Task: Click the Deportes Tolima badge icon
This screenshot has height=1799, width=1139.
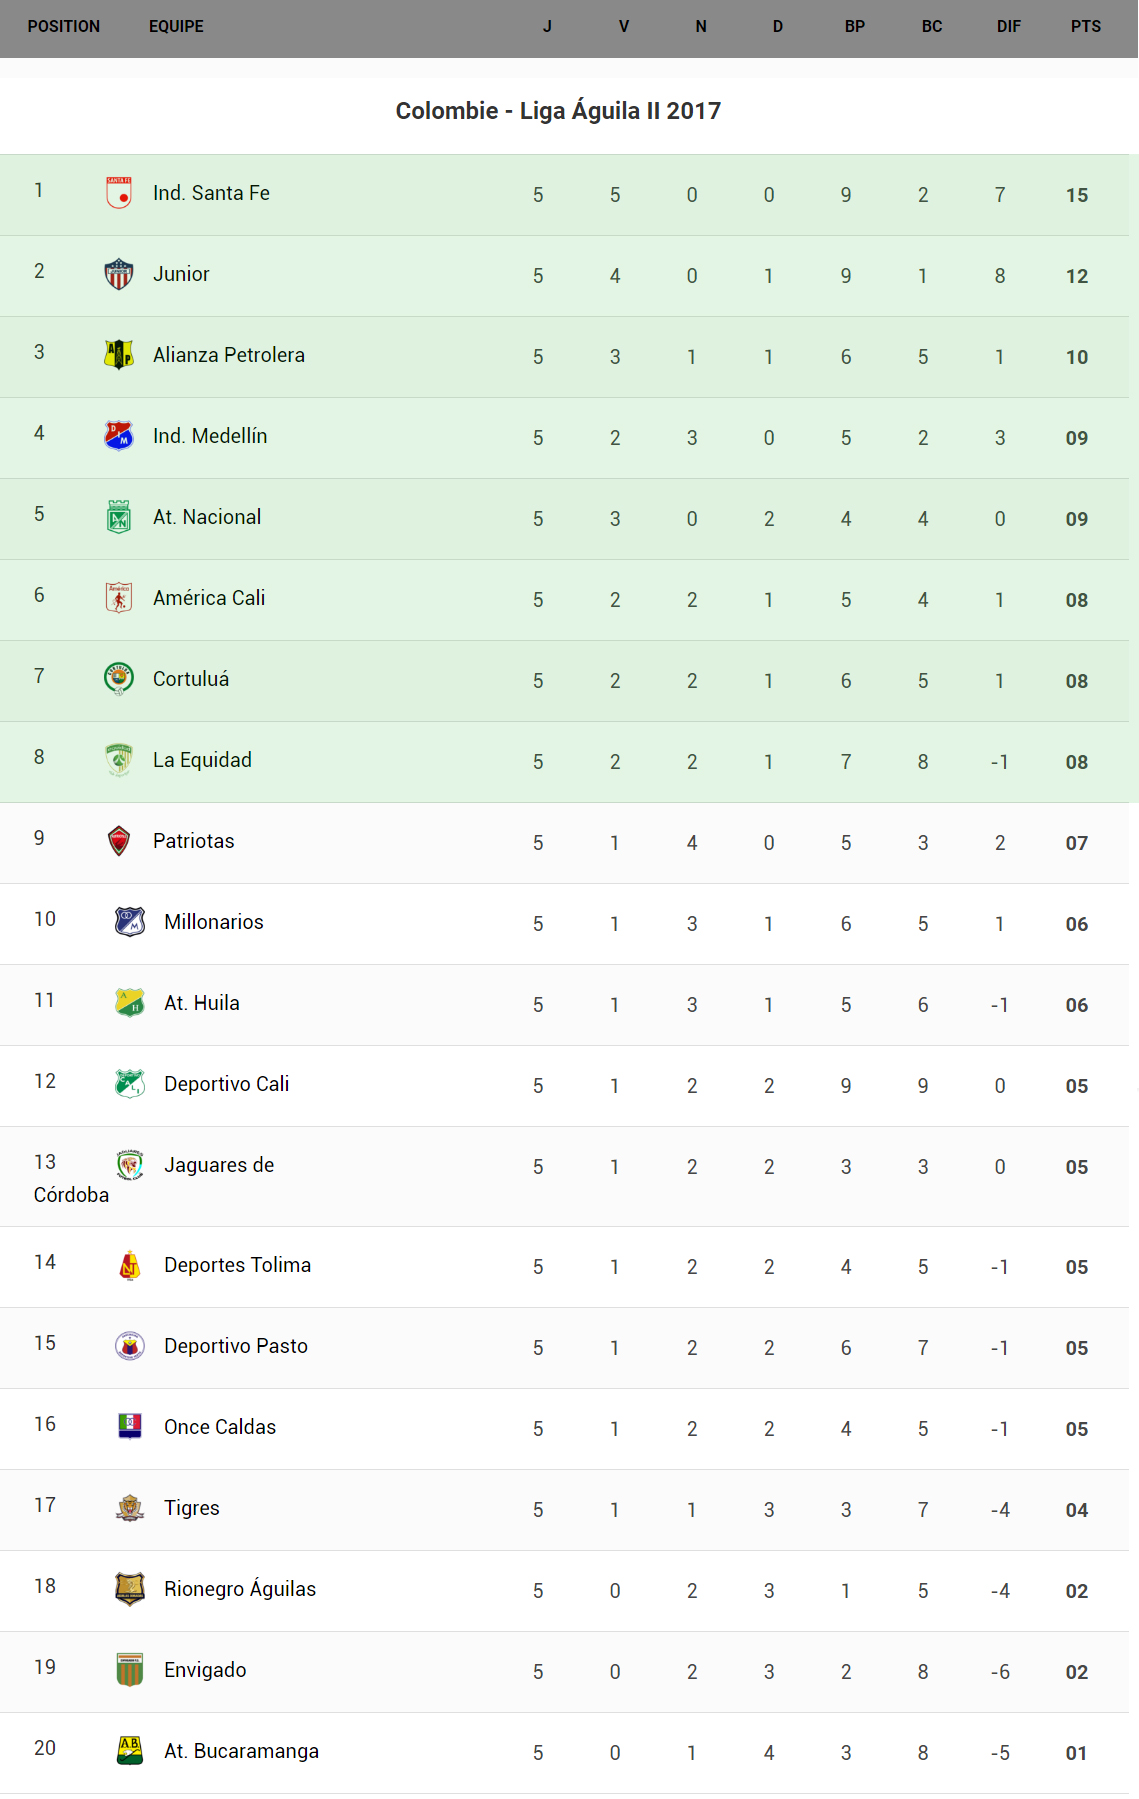Action: tap(130, 1265)
